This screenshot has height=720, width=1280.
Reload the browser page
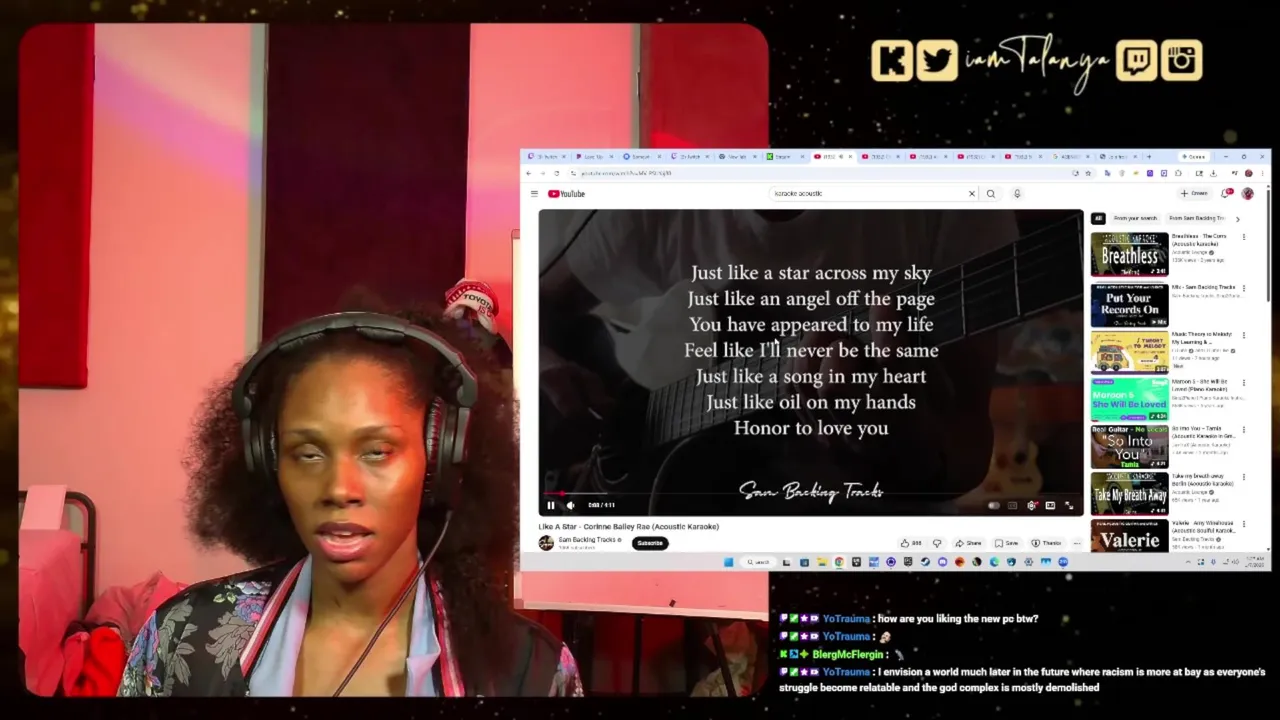(x=557, y=173)
